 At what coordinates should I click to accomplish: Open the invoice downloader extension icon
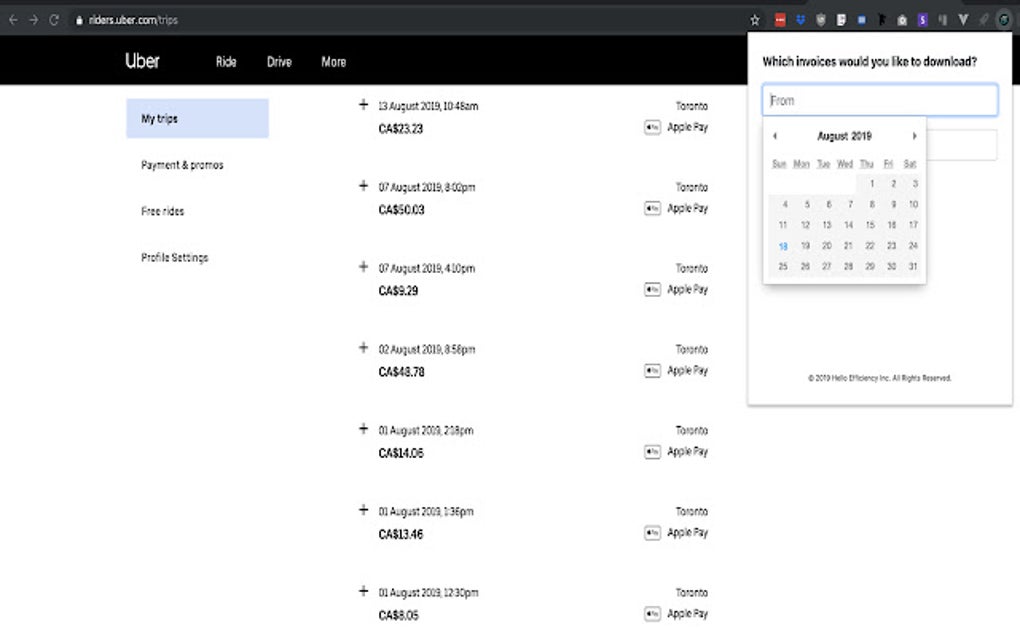coord(1005,19)
